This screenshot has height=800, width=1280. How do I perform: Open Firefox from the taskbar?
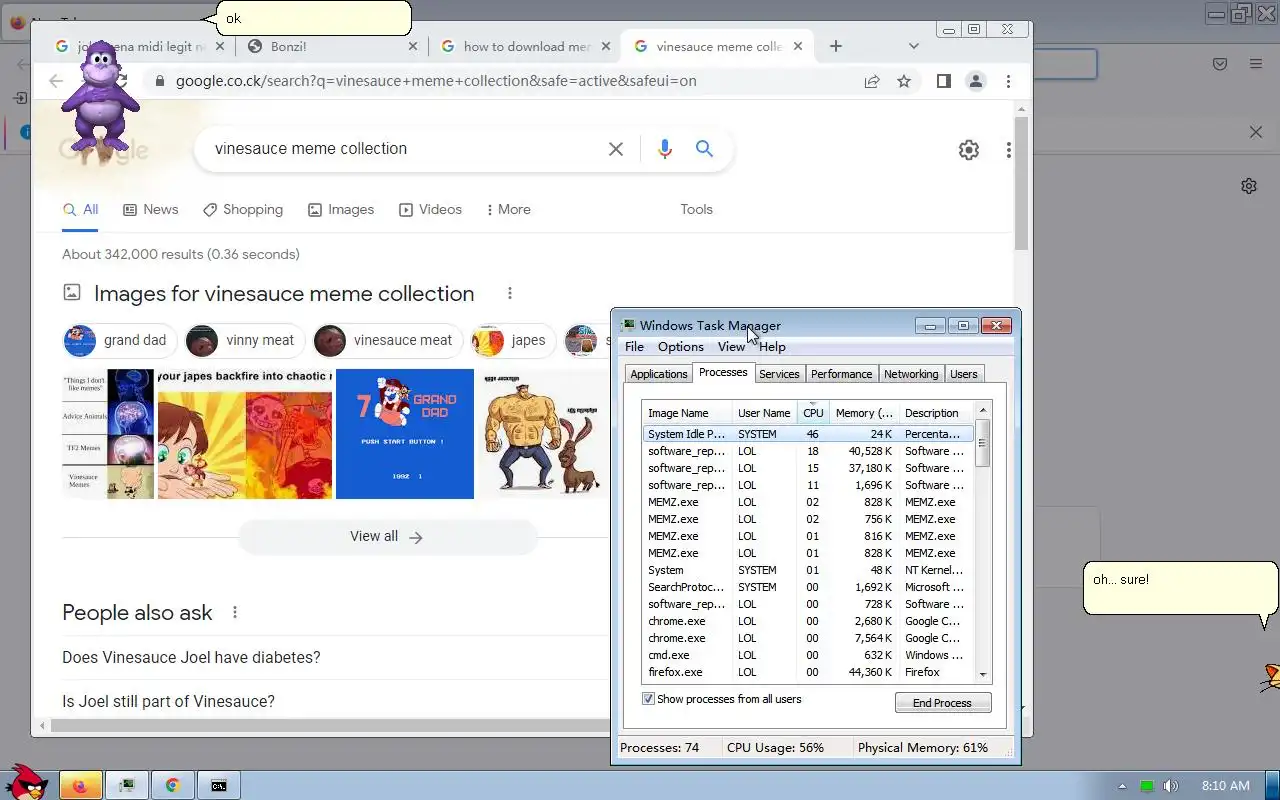click(x=80, y=785)
